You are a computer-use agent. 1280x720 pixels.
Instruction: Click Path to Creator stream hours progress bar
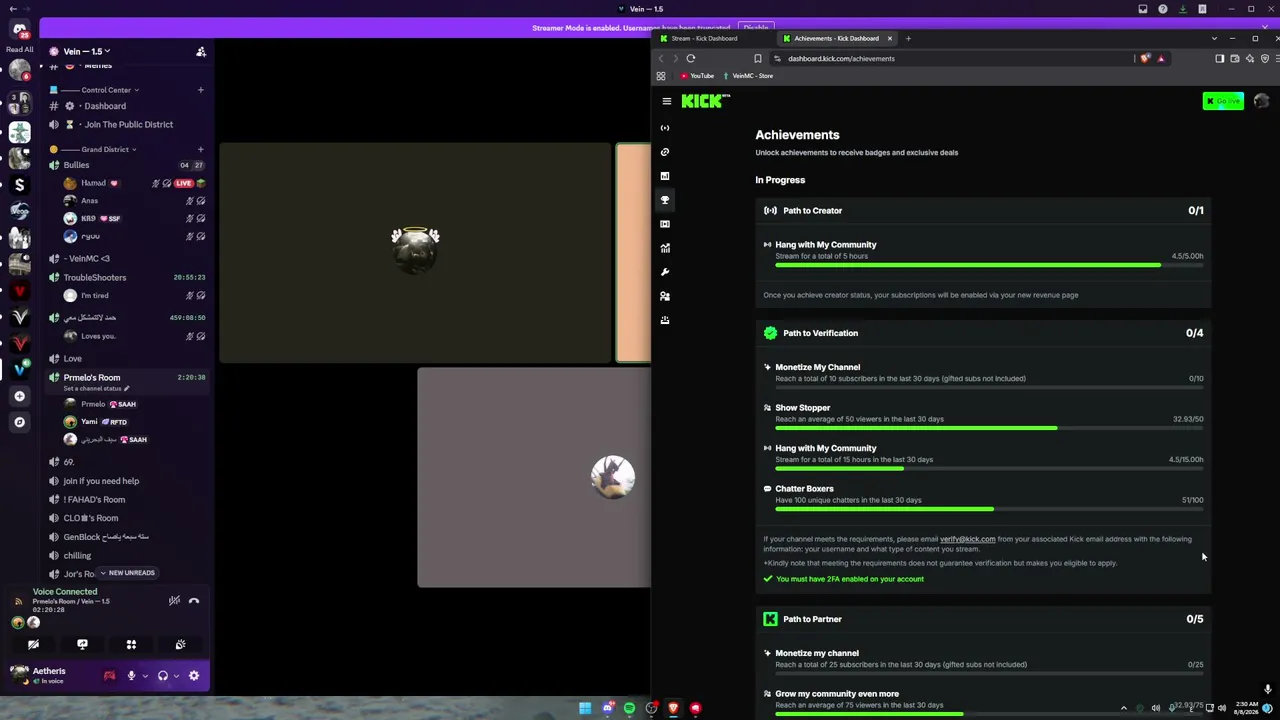click(x=989, y=265)
